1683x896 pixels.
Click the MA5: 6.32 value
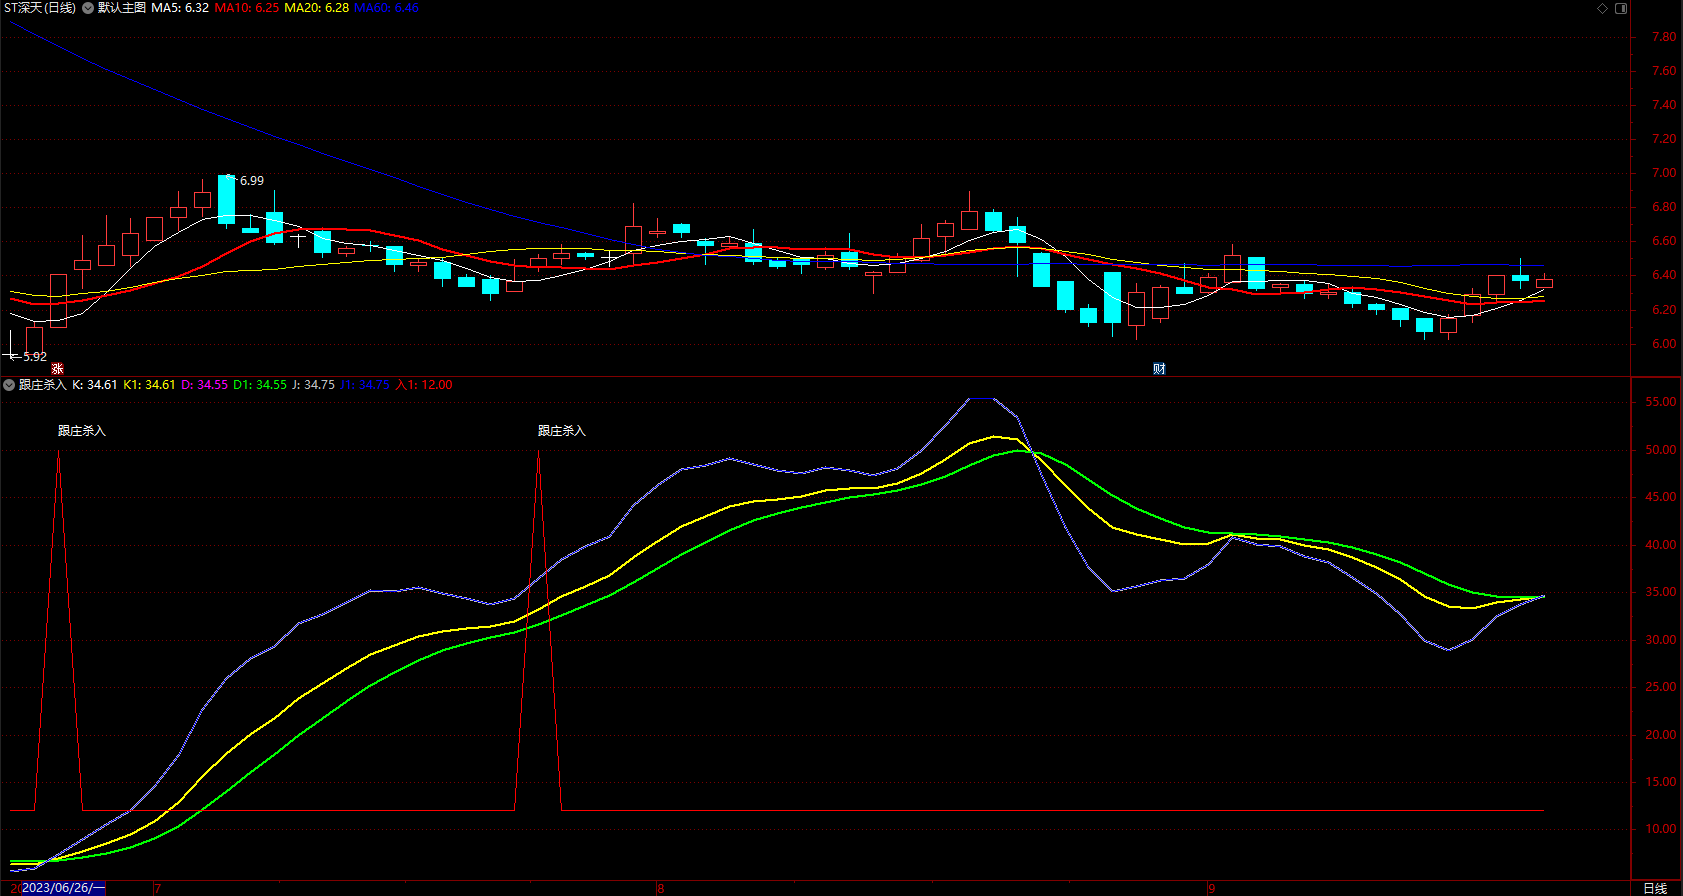180,8
